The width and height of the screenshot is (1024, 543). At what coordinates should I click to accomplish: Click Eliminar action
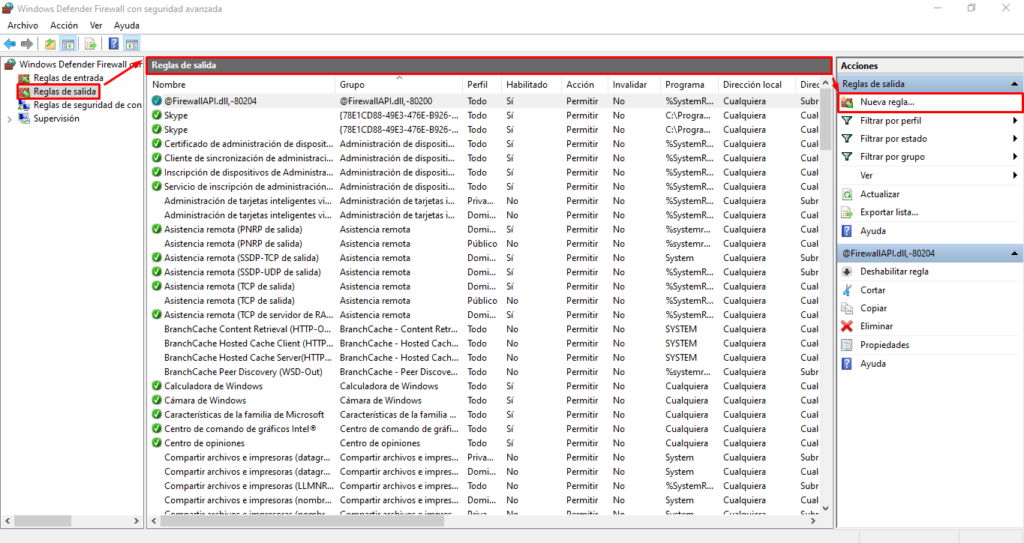[876, 326]
